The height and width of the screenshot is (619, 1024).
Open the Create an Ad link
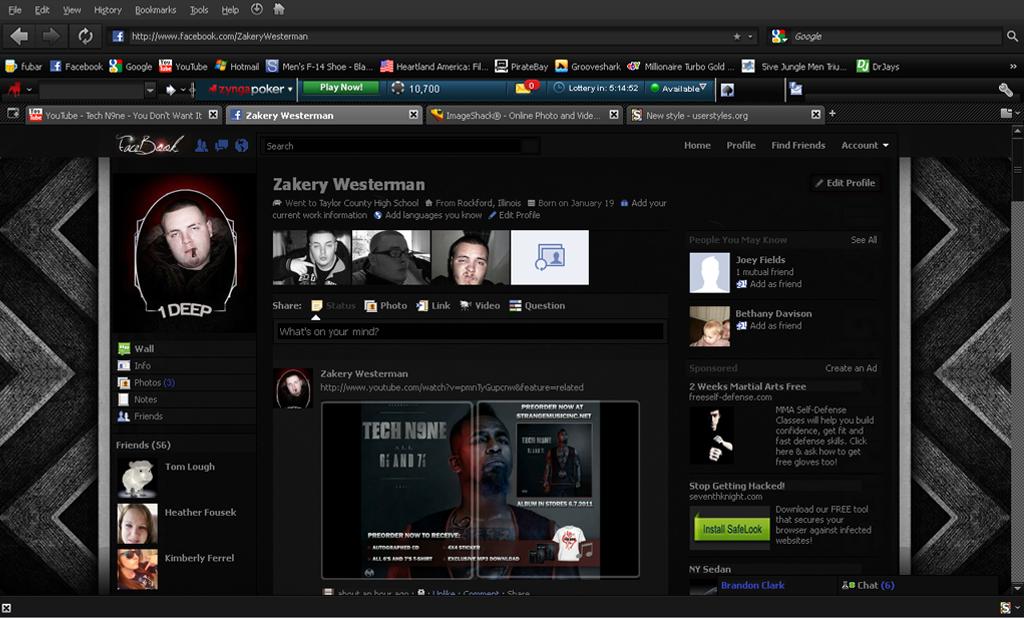850,368
